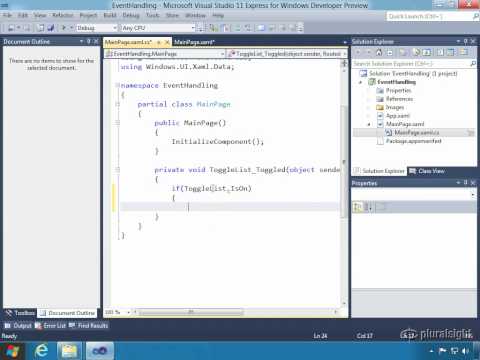Screen dimensions: 480x360
Task: Click the volume icon in system tray
Action: click(x=466, y=351)
